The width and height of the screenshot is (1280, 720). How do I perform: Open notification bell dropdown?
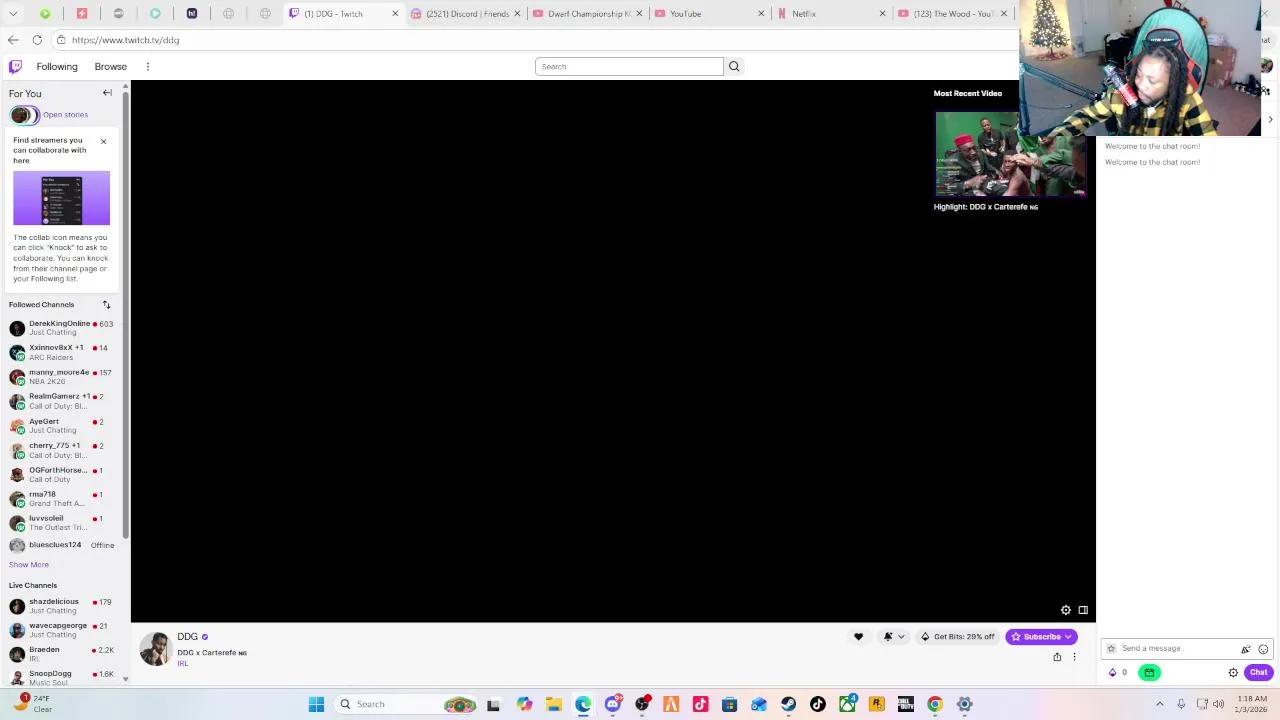(x=893, y=637)
